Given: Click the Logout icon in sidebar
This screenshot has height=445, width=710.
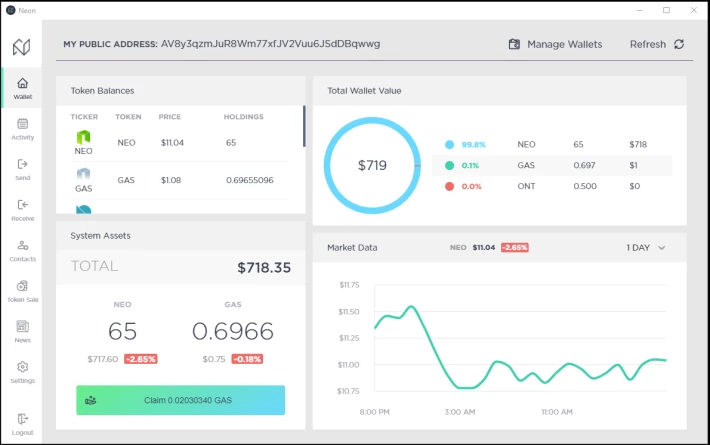Looking at the screenshot, I should pyautogui.click(x=22, y=419).
